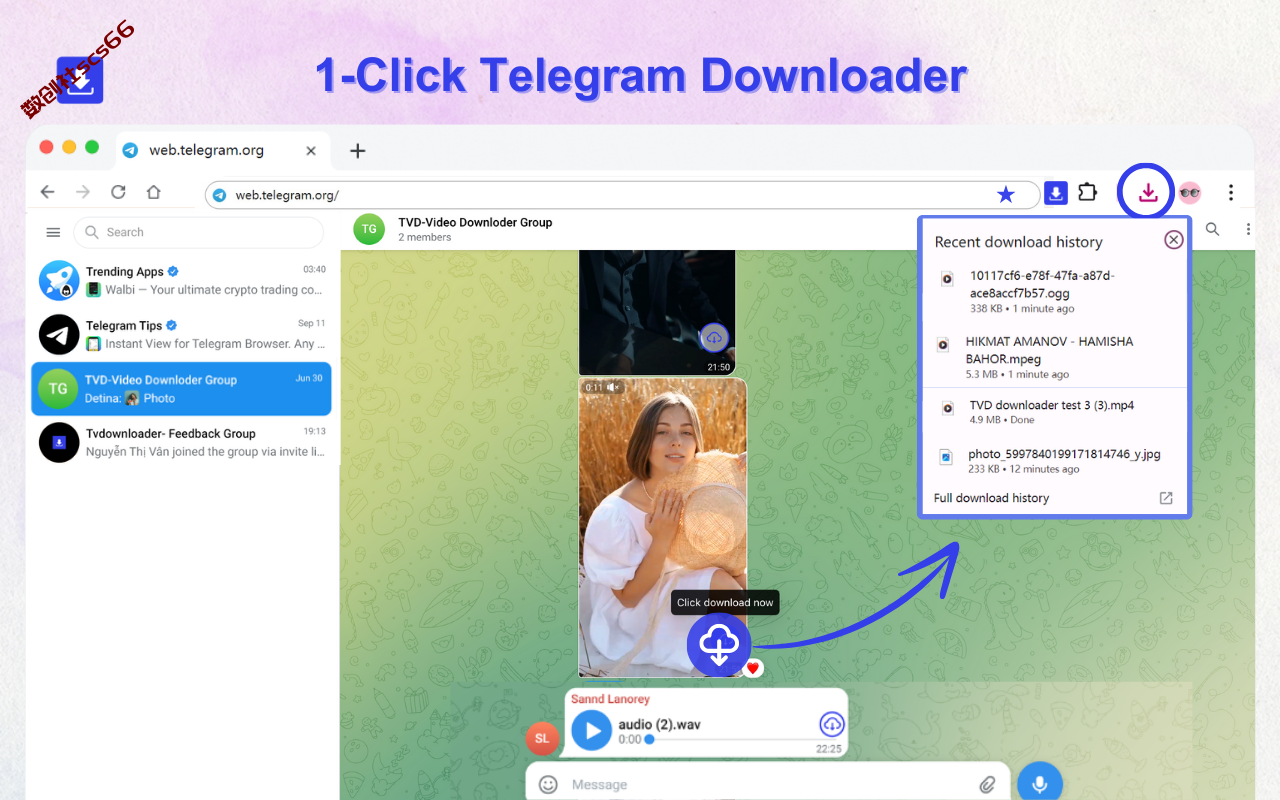The height and width of the screenshot is (800, 1280).
Task: Open the Telegram Tips chat
Action: tap(181, 334)
